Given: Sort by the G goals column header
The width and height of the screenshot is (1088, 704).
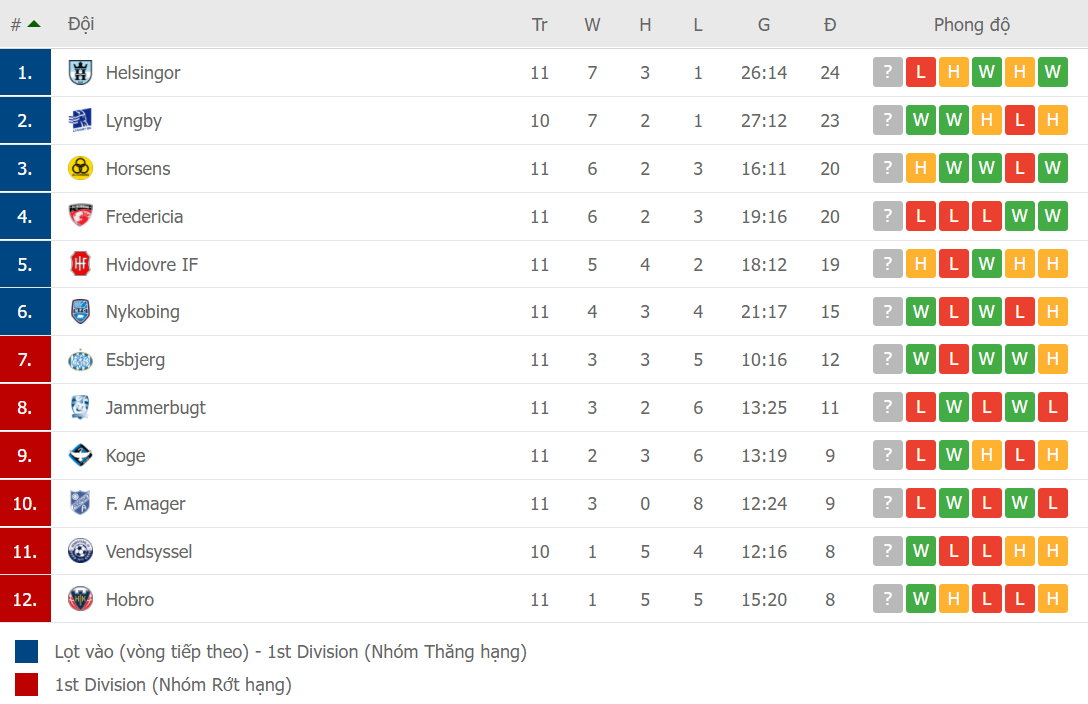Looking at the screenshot, I should click(764, 25).
